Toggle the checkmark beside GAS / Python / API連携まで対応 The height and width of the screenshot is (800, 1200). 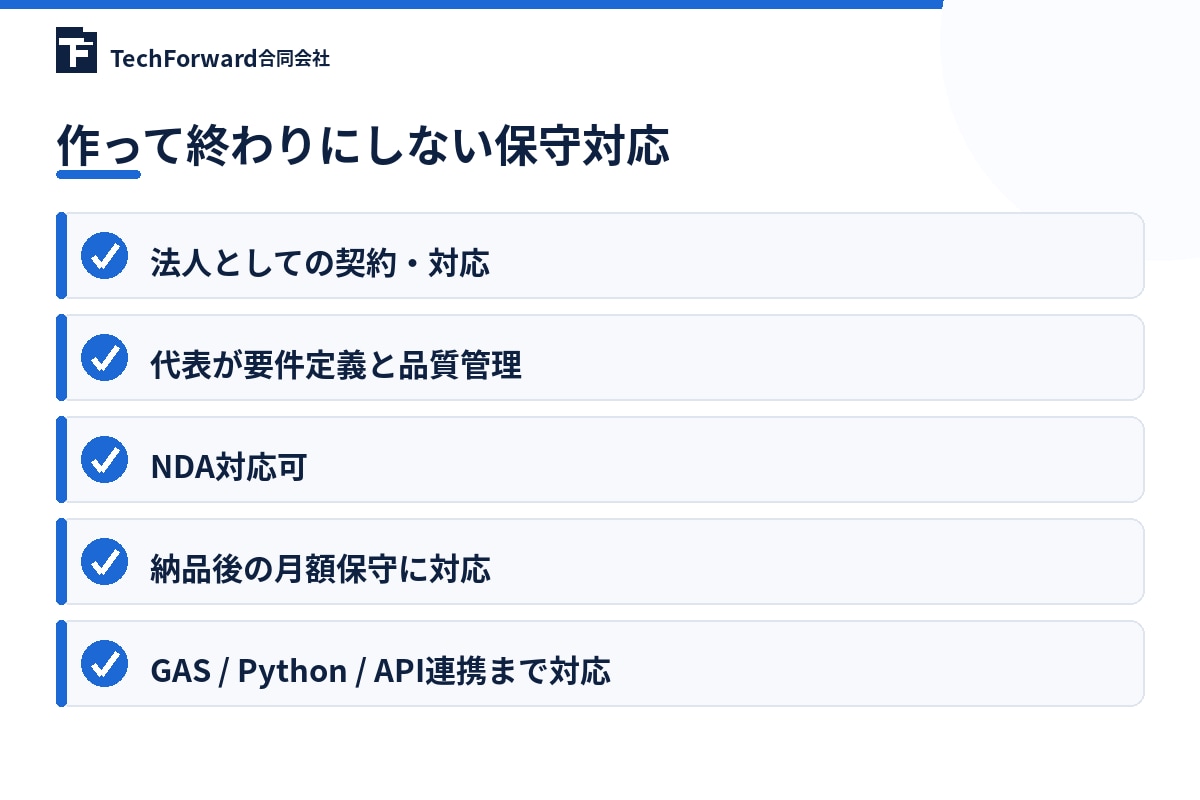[x=104, y=664]
